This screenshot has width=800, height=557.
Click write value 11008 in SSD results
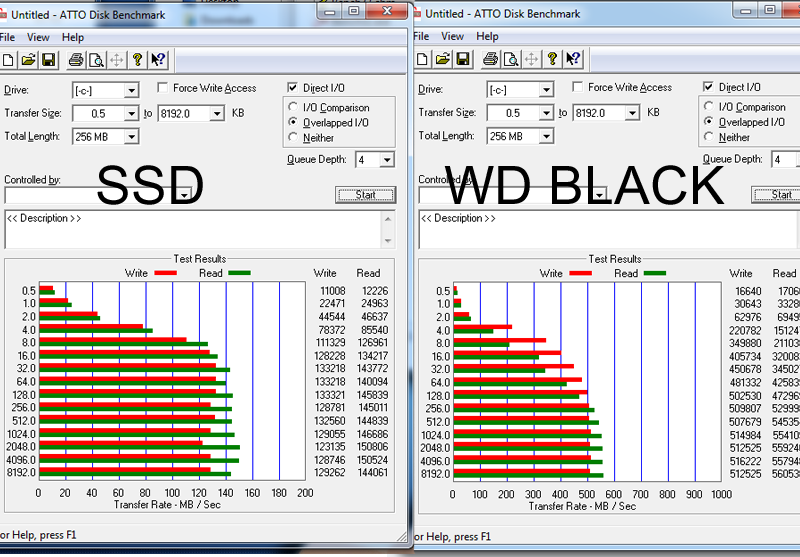333,291
